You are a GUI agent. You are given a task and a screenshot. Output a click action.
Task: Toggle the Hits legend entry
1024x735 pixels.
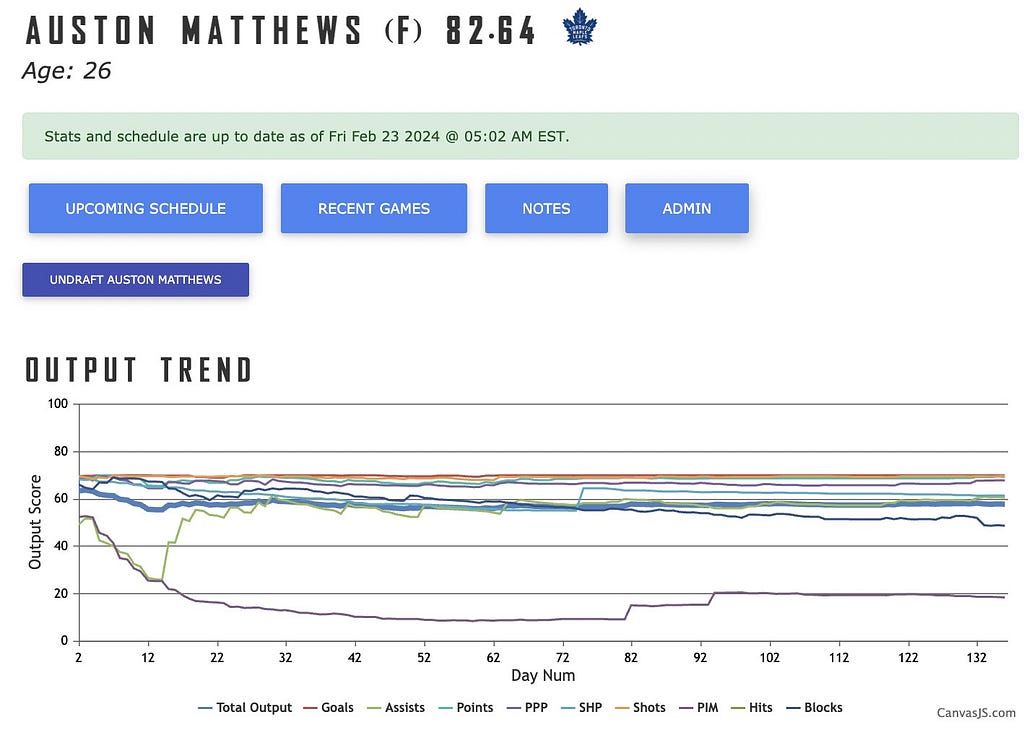point(752,708)
